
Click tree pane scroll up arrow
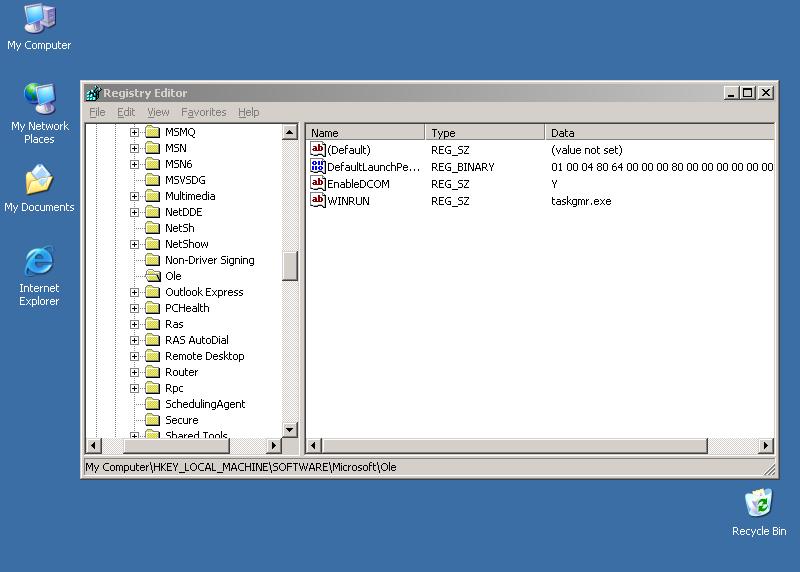tap(290, 132)
